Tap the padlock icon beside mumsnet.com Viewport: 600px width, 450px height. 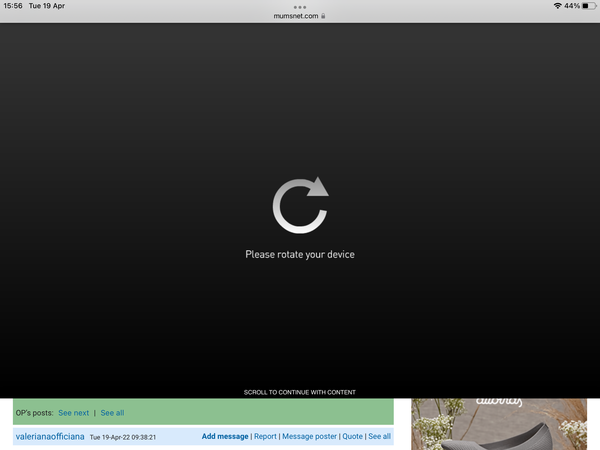click(x=323, y=16)
